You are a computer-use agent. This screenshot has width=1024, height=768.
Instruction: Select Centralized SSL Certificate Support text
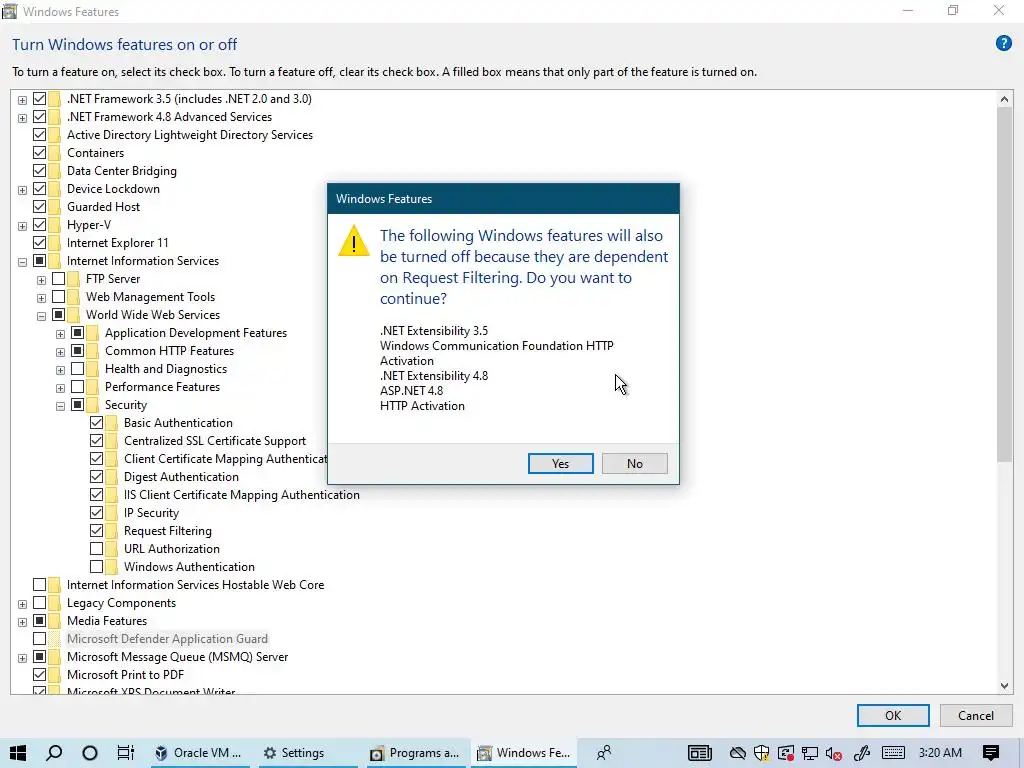(x=215, y=441)
